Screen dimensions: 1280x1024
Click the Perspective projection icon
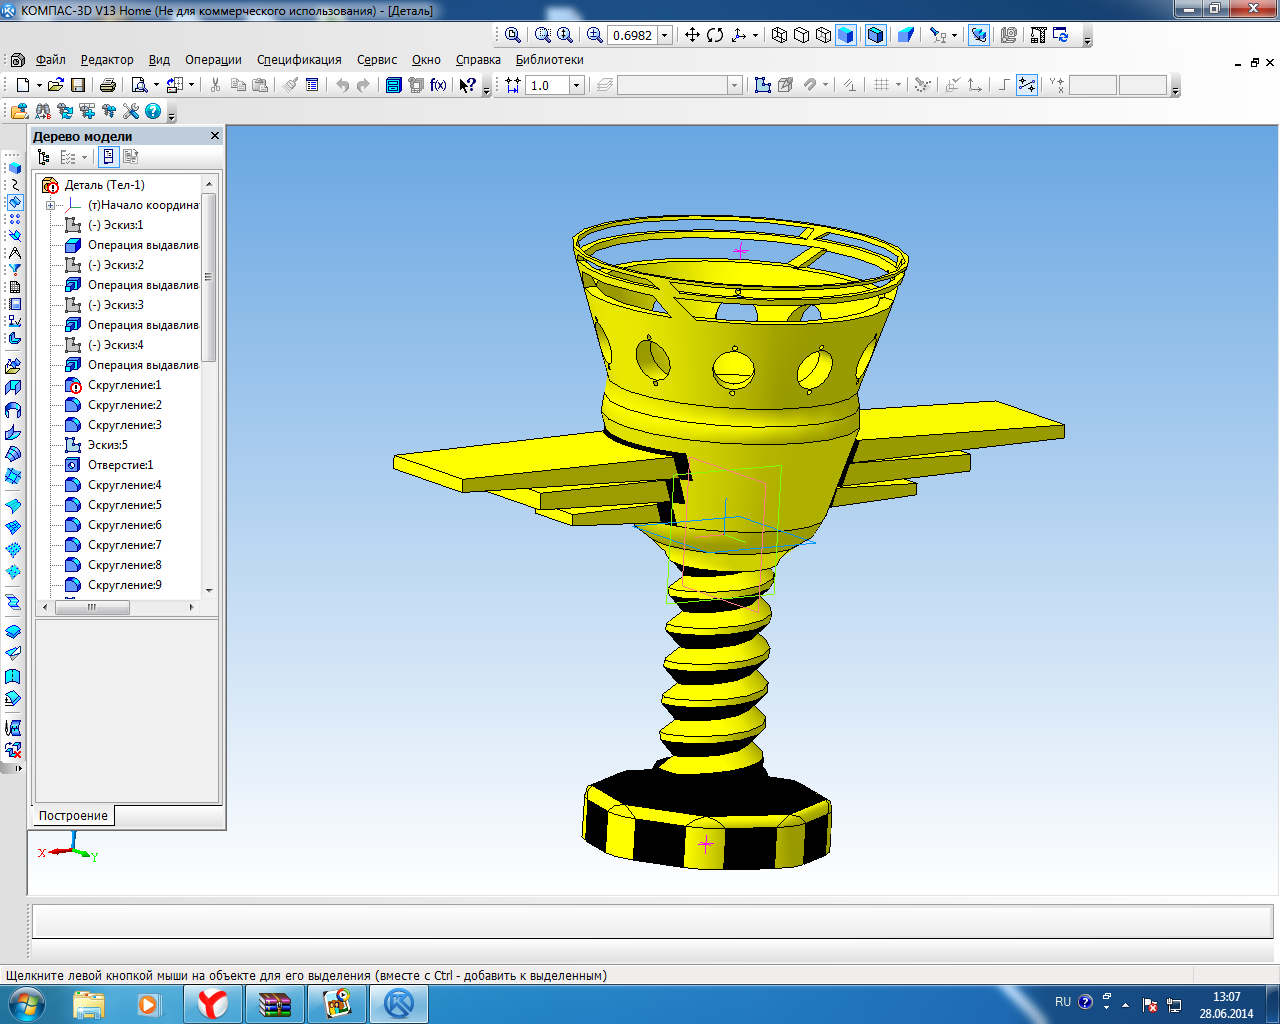906,35
